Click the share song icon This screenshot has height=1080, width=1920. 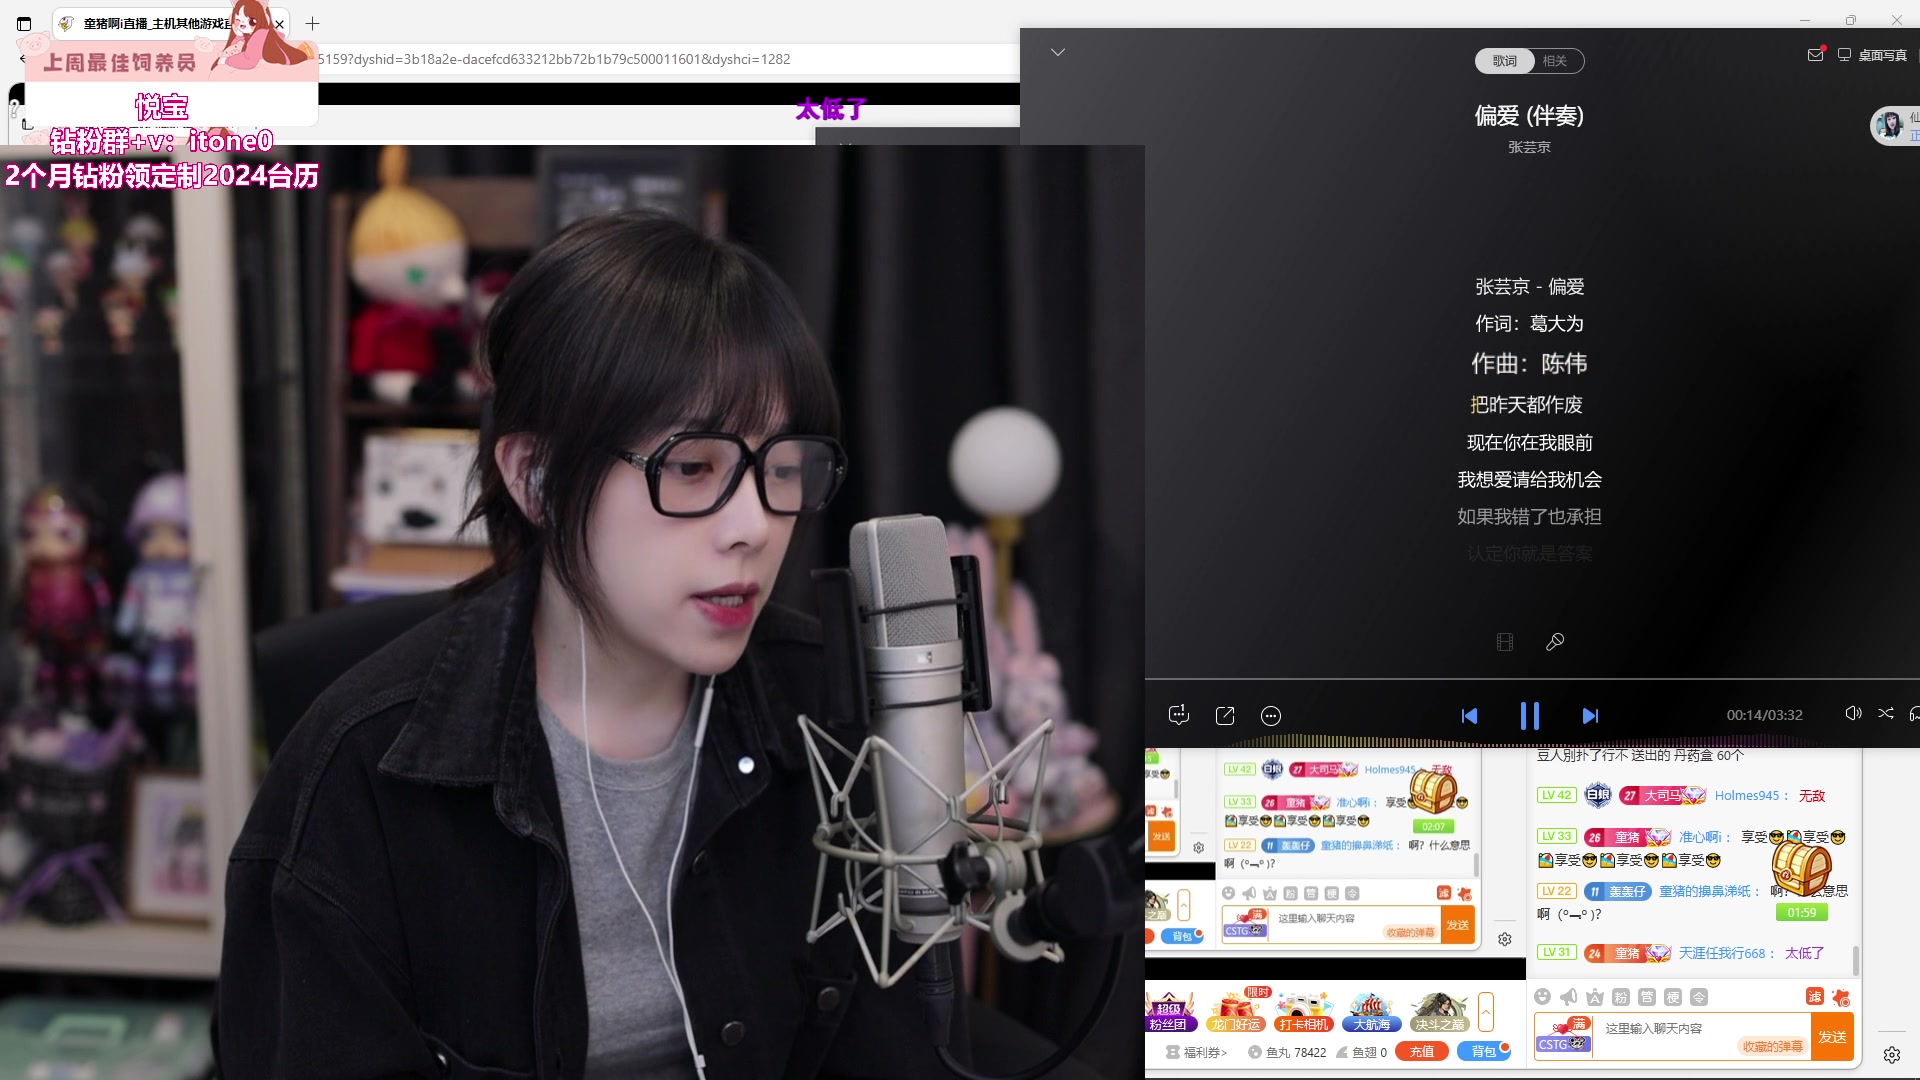(x=1225, y=715)
